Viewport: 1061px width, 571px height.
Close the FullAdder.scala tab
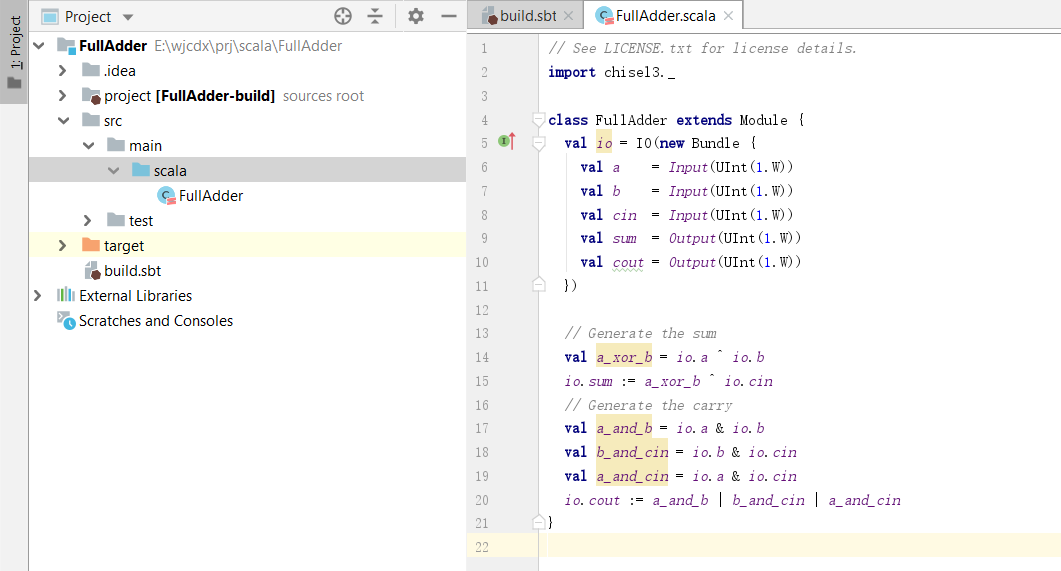click(x=728, y=16)
